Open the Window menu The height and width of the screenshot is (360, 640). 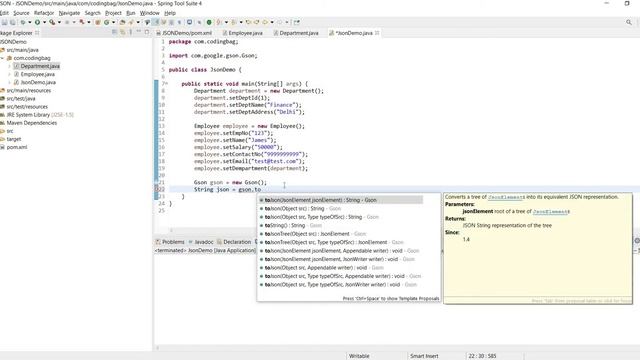tap(149, 13)
